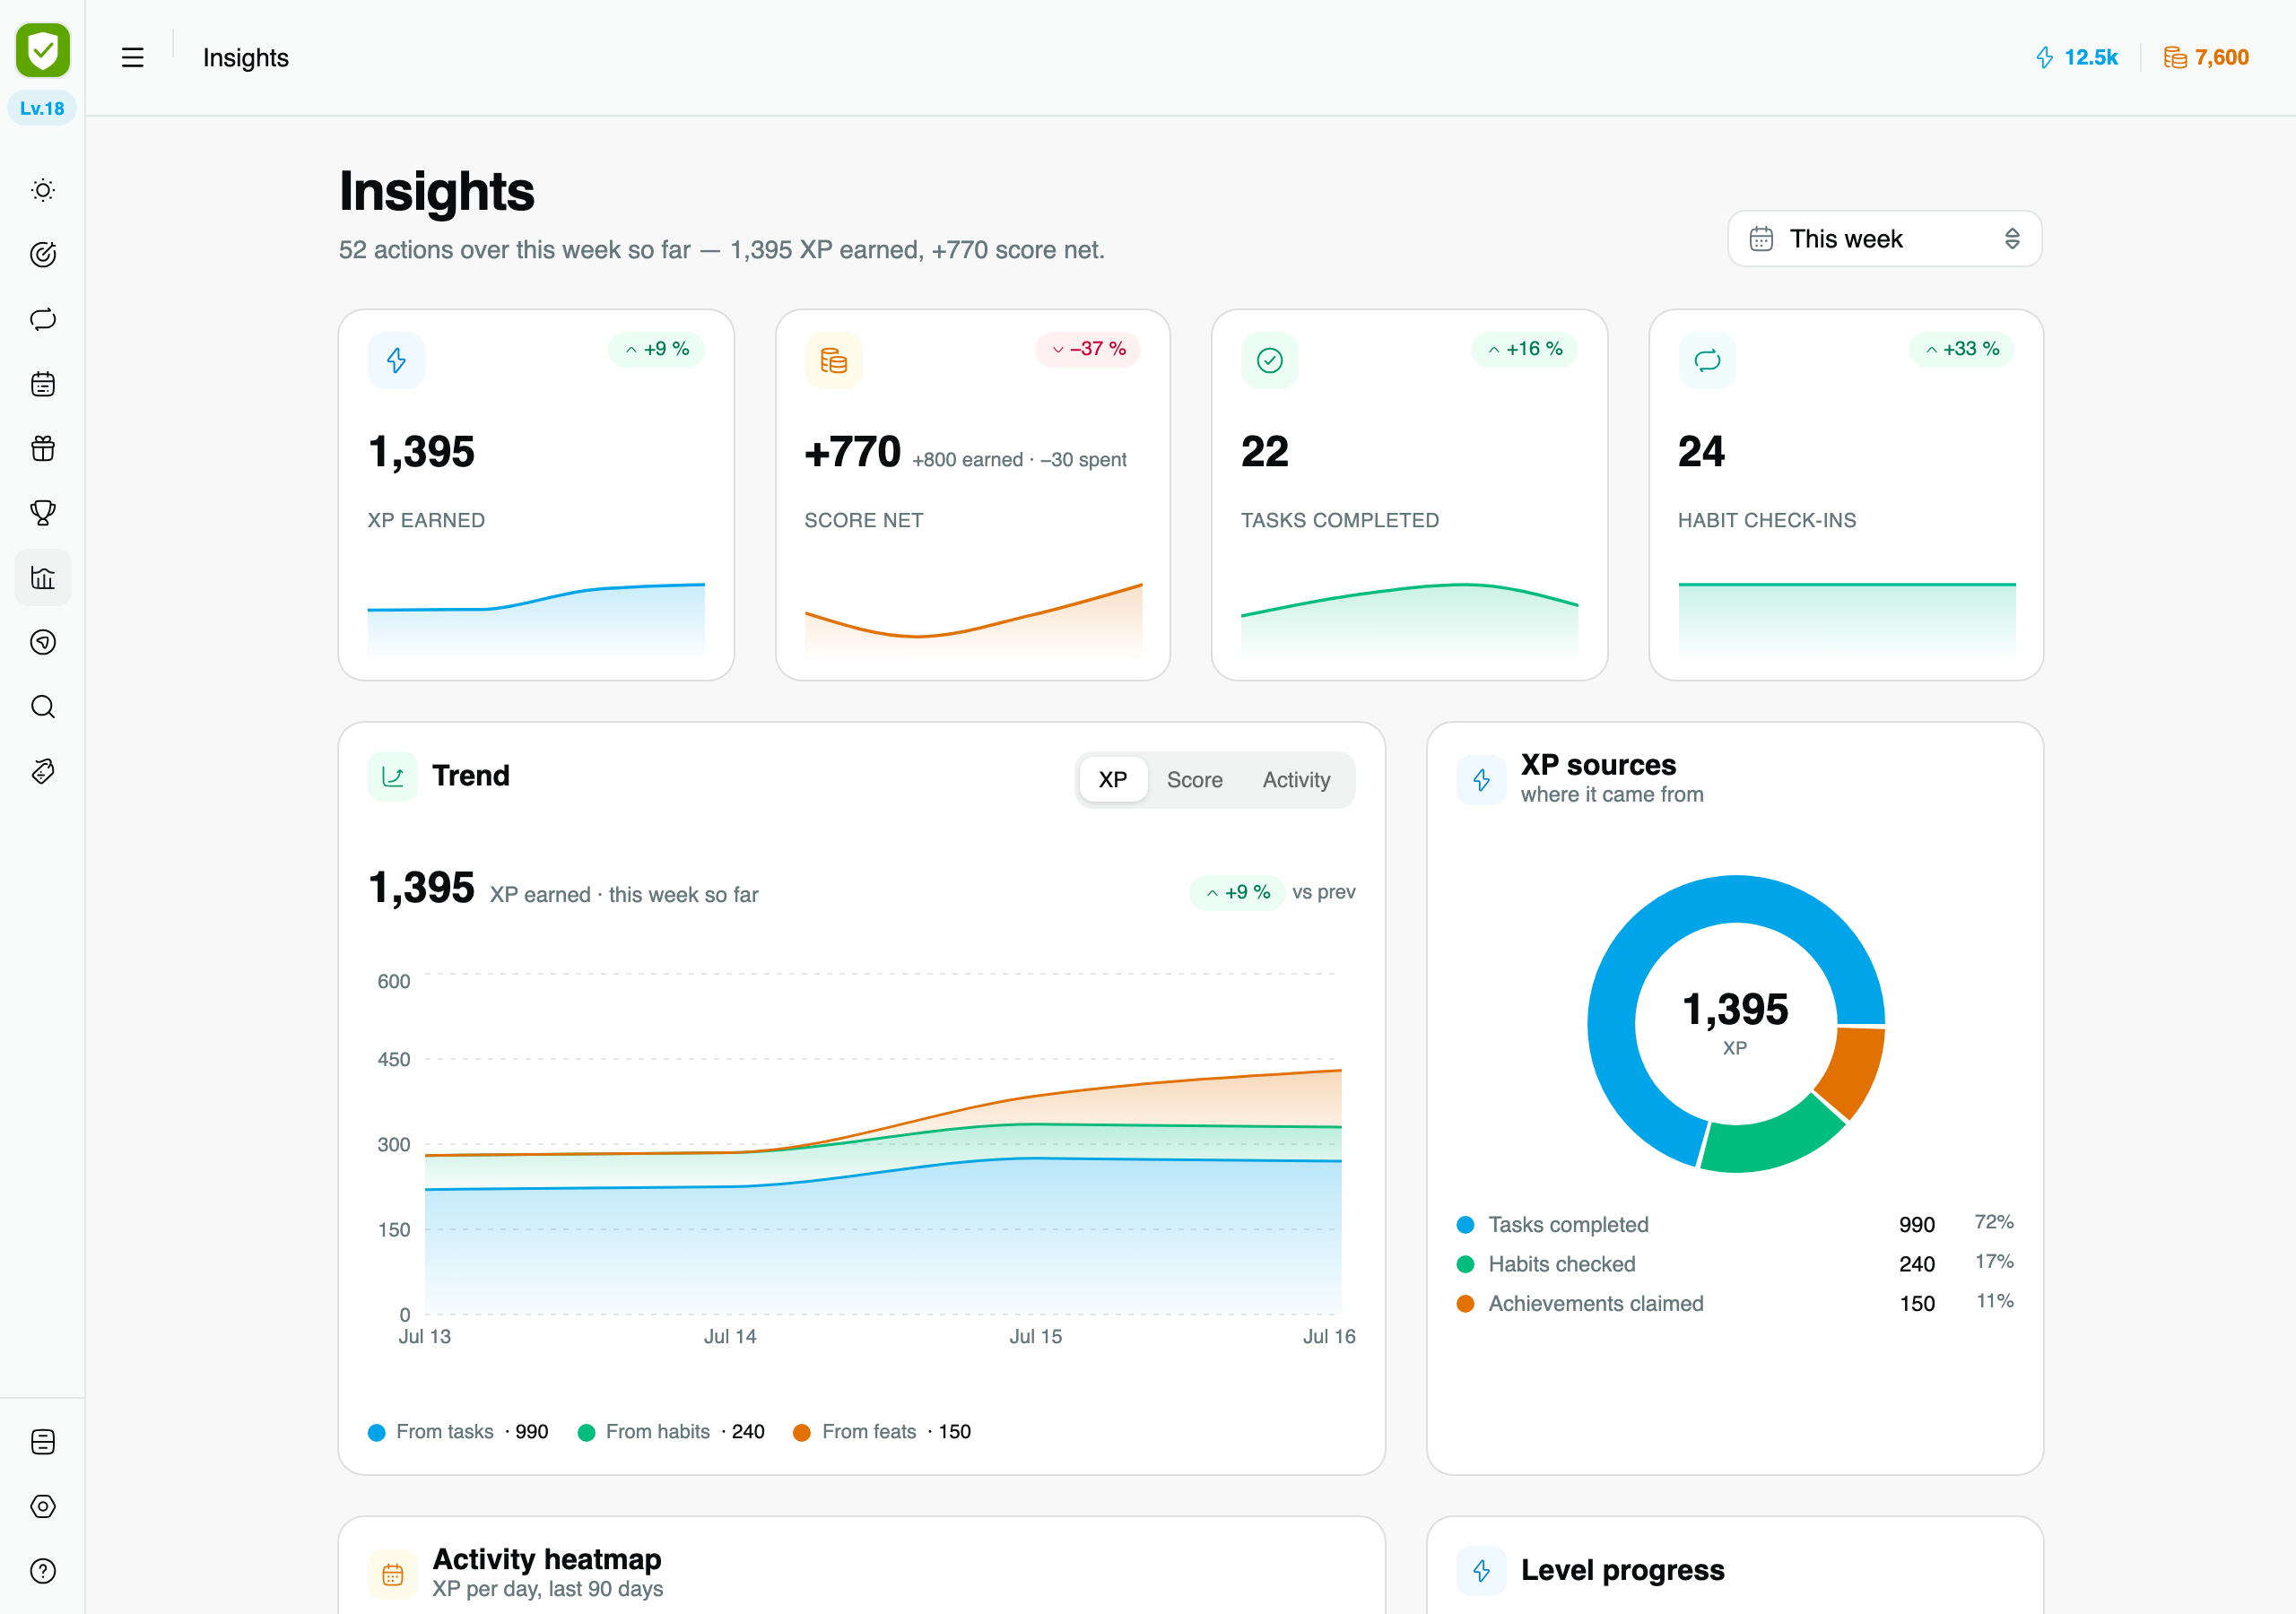Toggle From tasks legend item
Viewport: 2296px width, 1614px height.
458,1431
